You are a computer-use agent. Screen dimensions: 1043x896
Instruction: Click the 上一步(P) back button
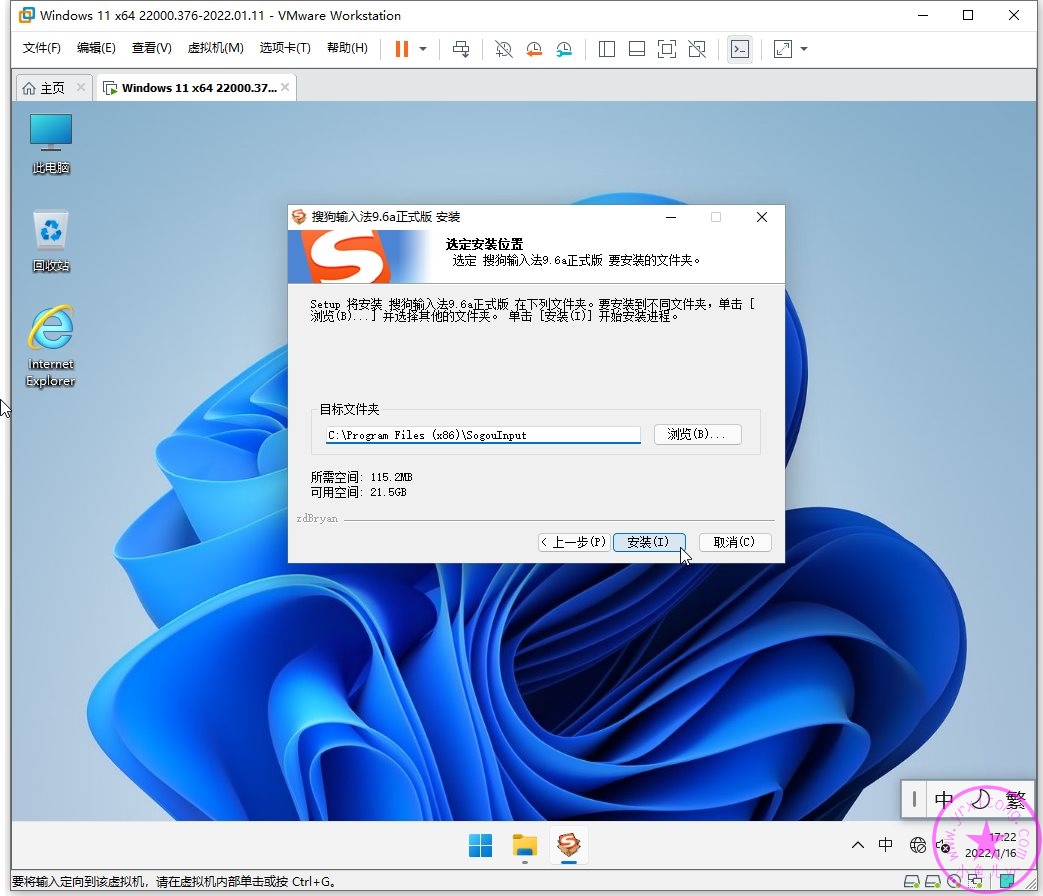(x=574, y=542)
